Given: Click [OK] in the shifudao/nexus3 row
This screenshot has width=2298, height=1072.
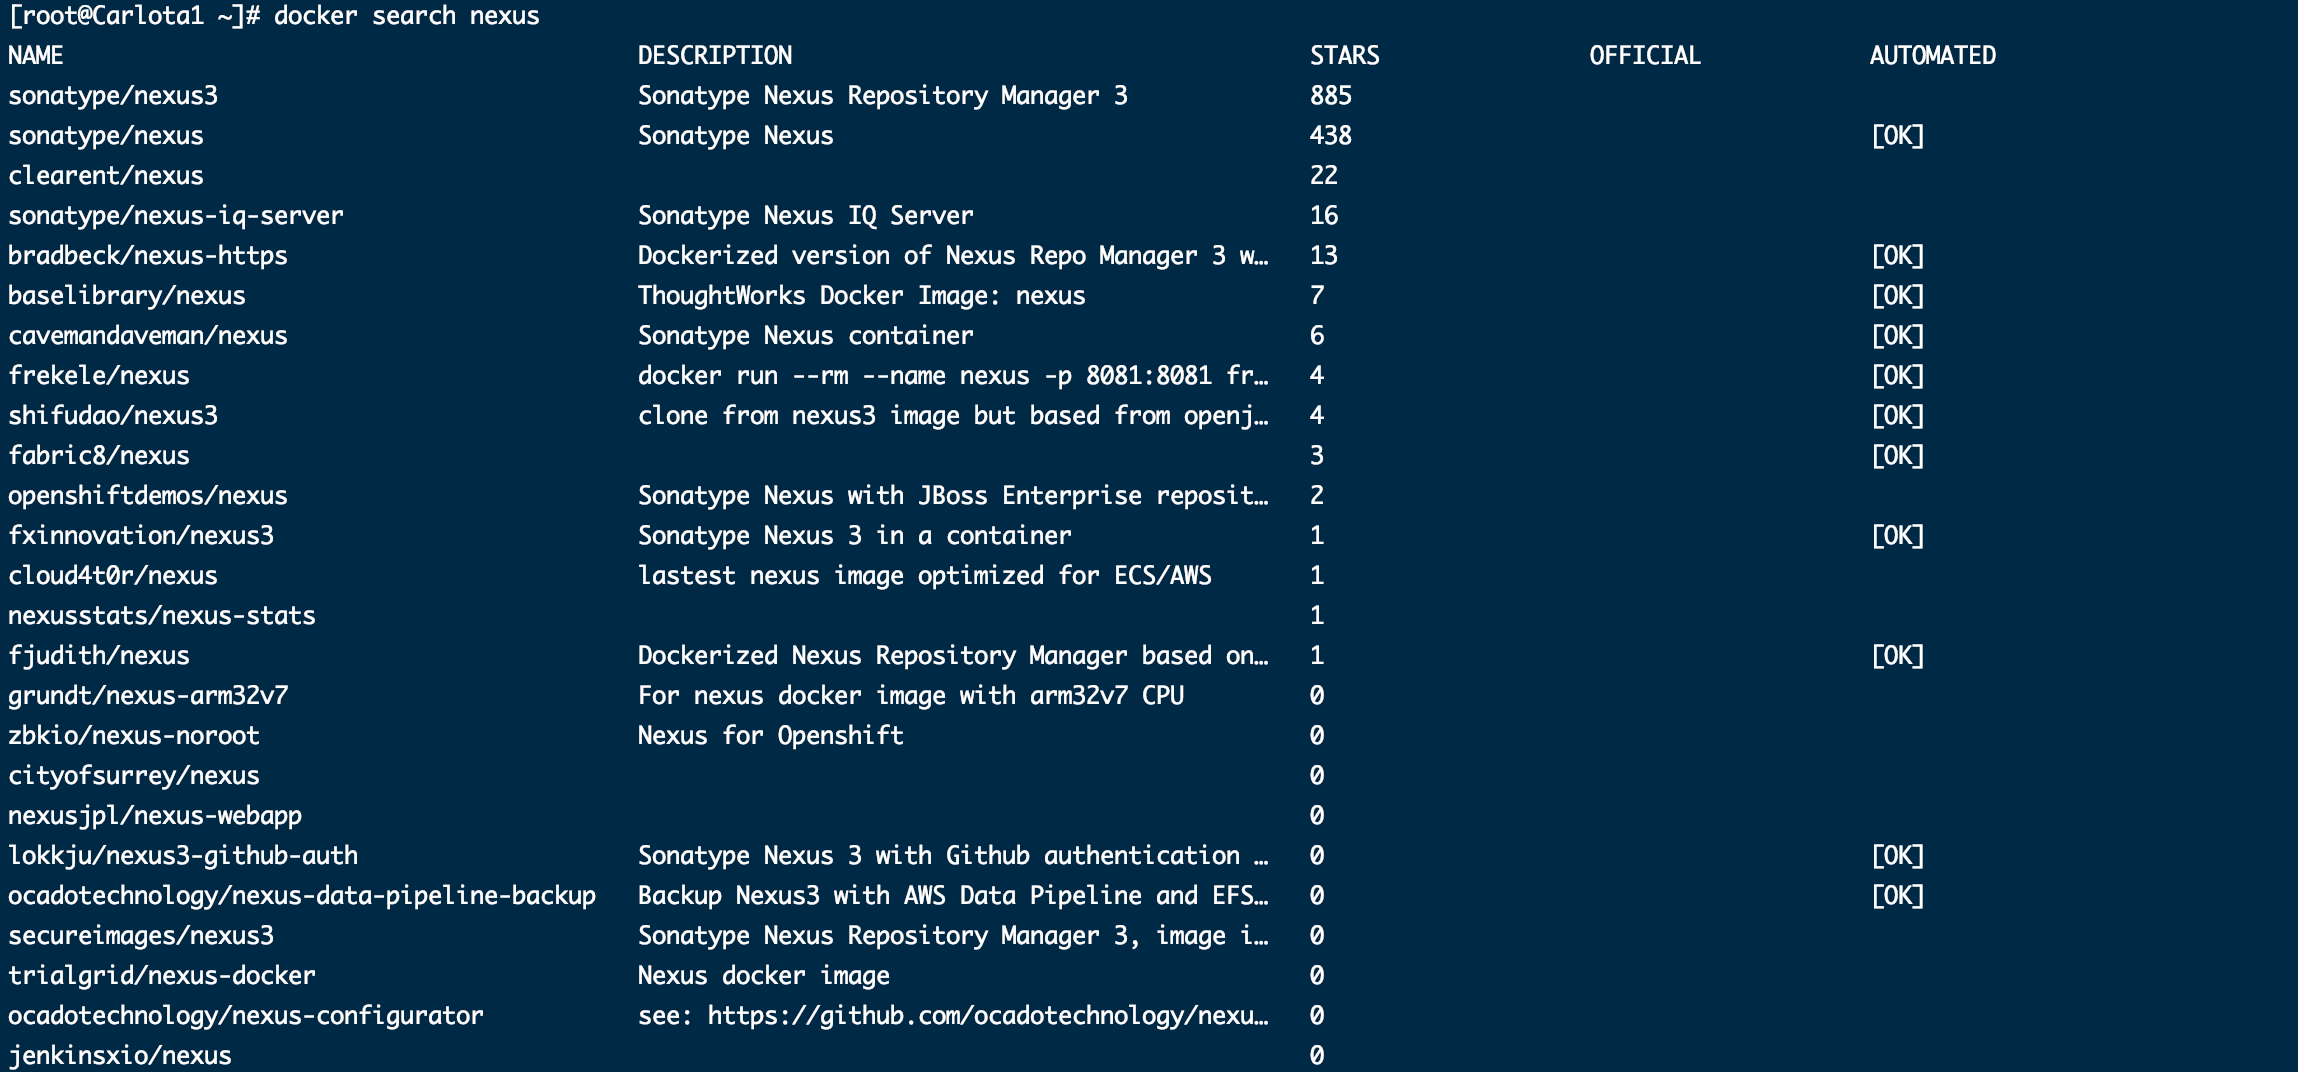Looking at the screenshot, I should pyautogui.click(x=1897, y=416).
